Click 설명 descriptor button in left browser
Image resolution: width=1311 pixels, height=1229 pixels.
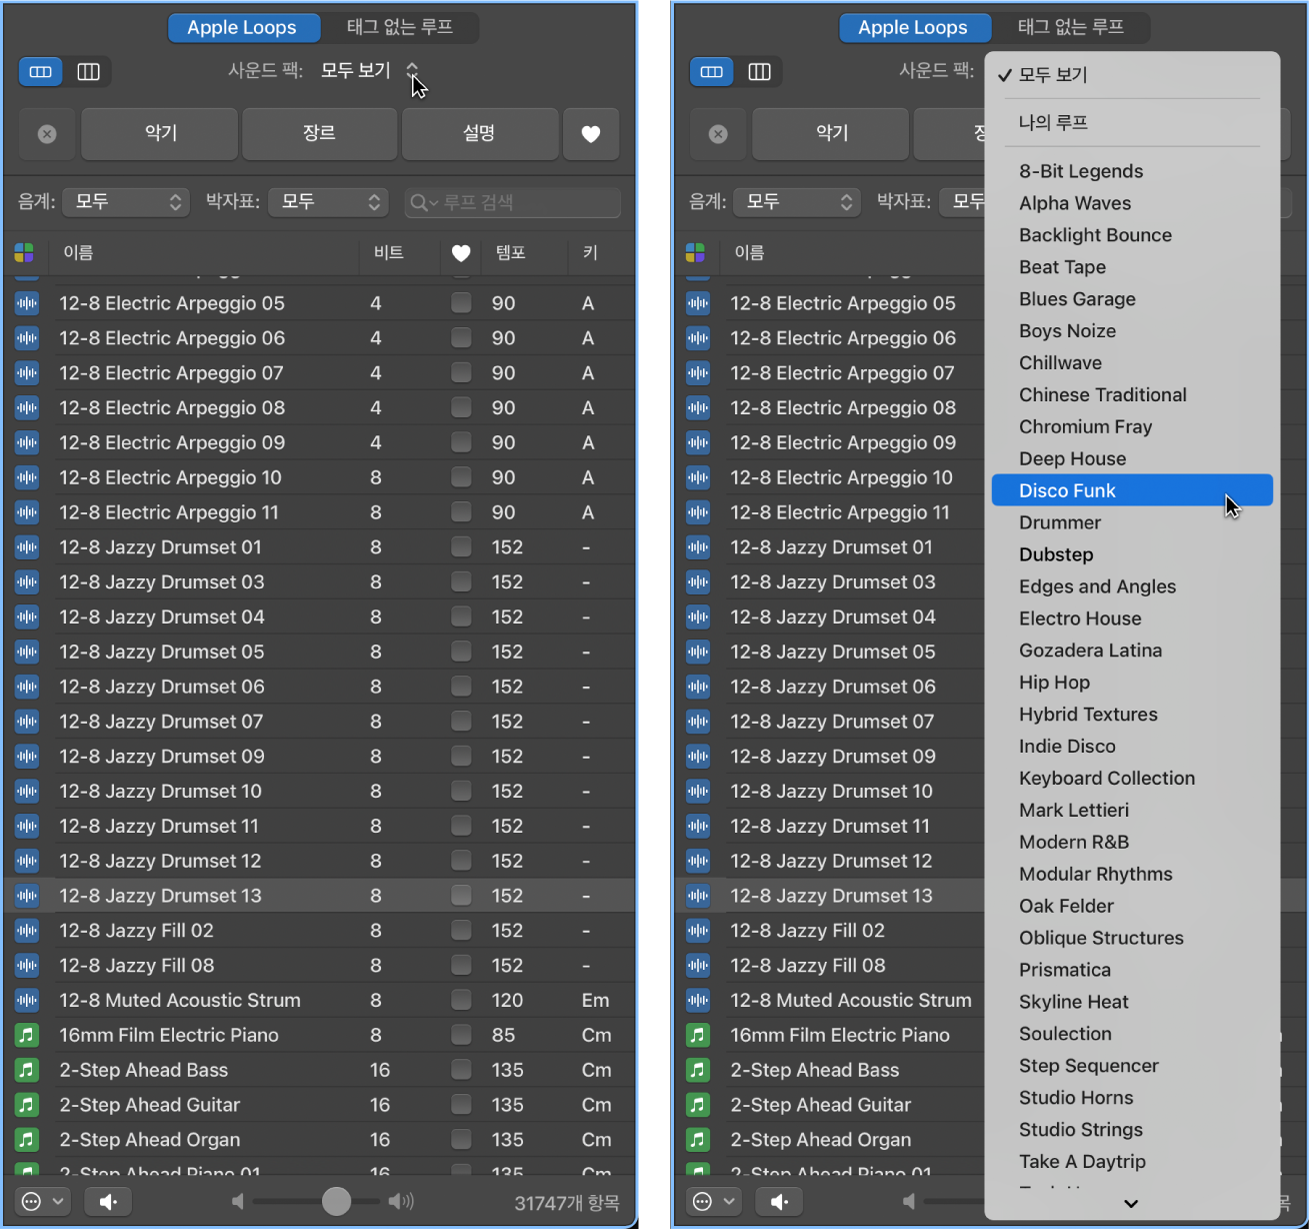(x=480, y=134)
